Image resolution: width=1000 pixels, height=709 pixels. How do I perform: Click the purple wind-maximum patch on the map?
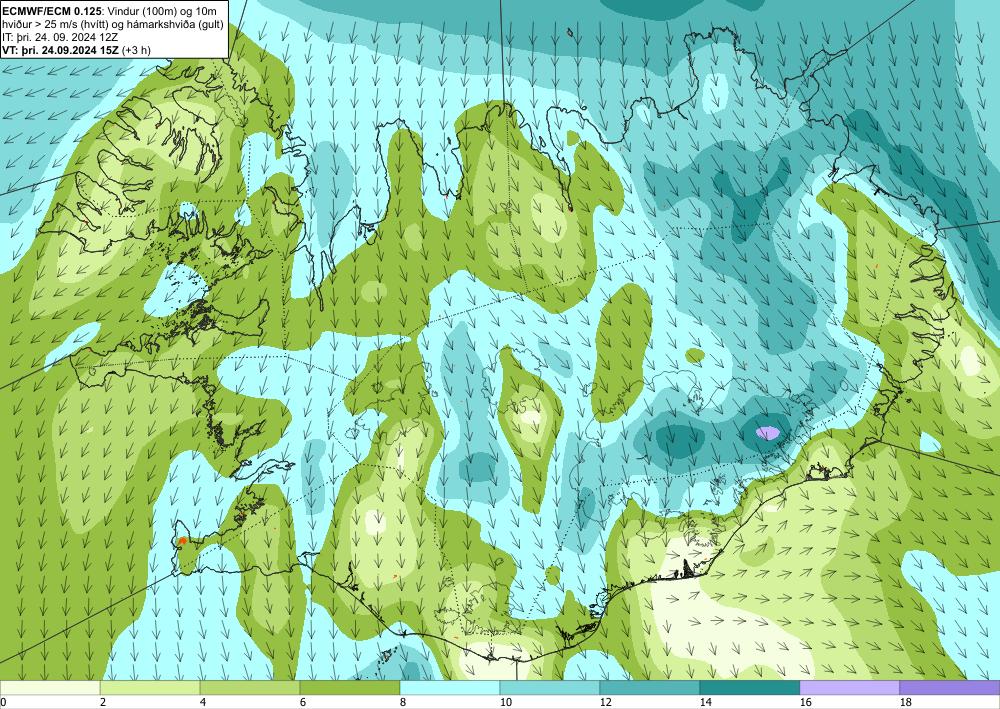click(x=768, y=433)
